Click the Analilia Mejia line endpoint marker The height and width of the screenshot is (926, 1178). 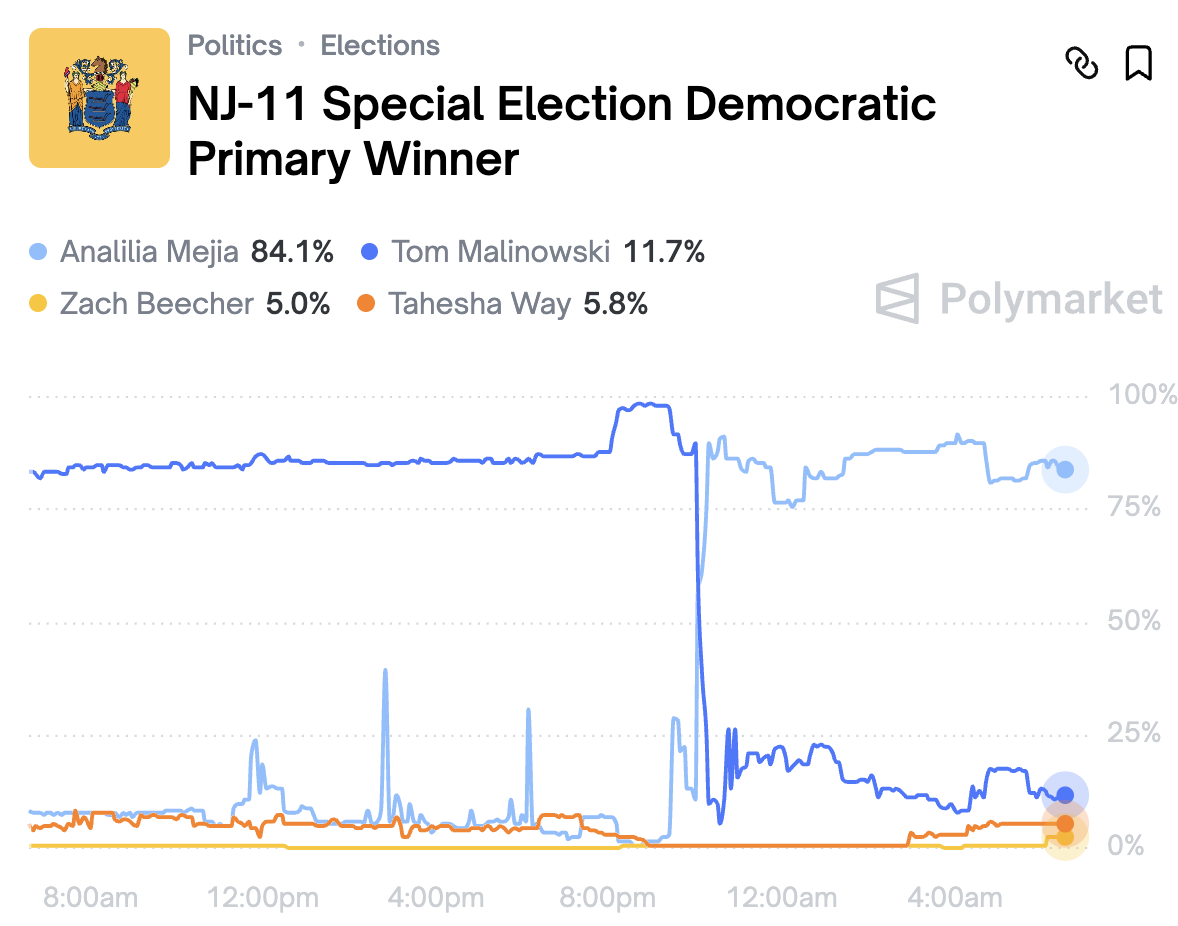[1065, 469]
